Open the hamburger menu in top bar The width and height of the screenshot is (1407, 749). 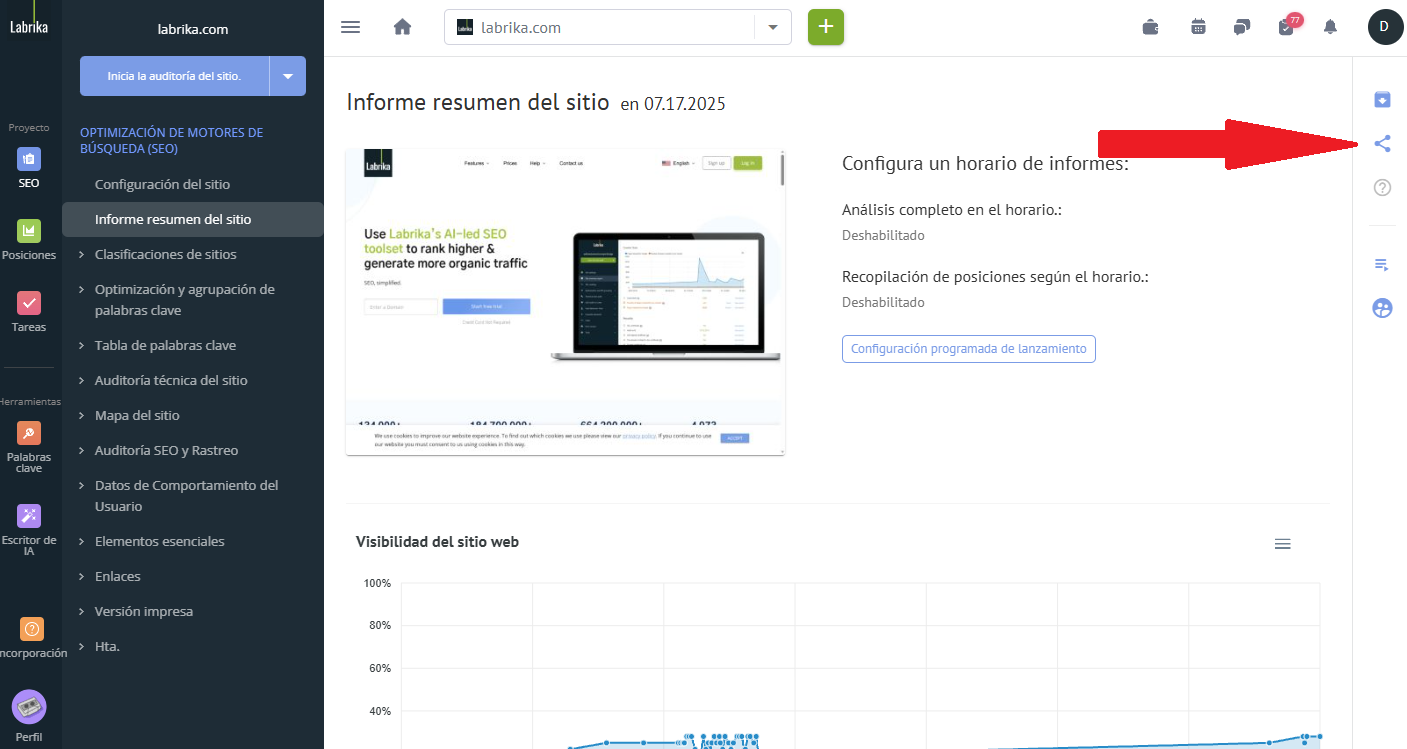pyautogui.click(x=350, y=27)
